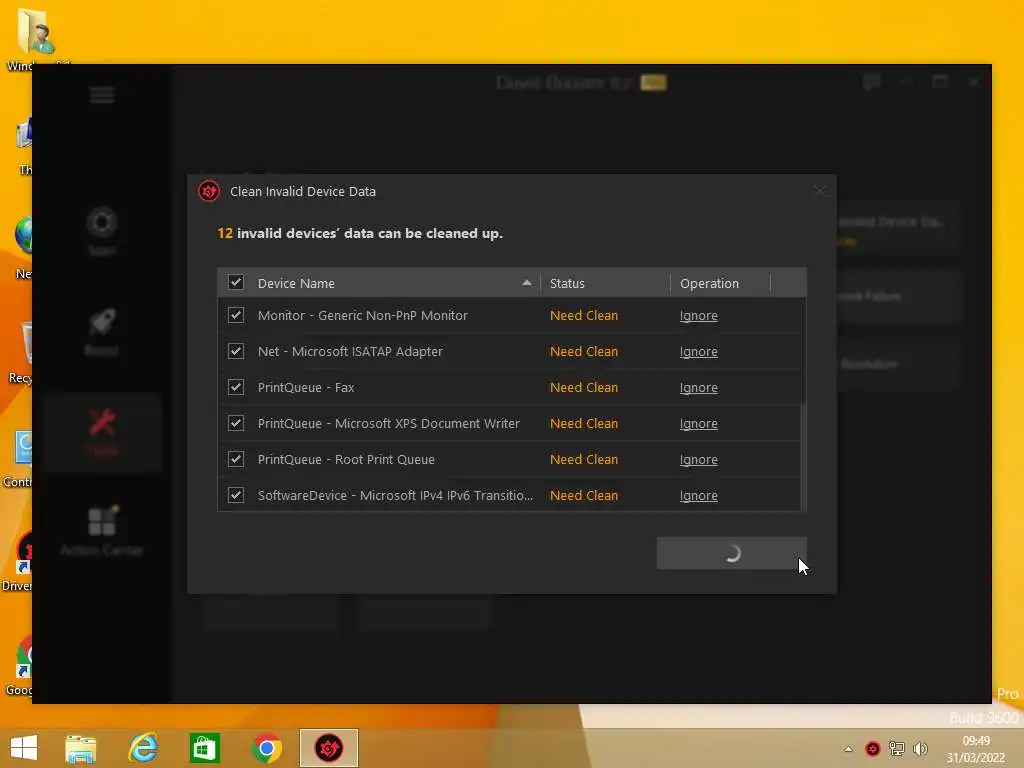Launch File Explorer from the taskbar
Image resolution: width=1024 pixels, height=768 pixels.
click(x=80, y=748)
